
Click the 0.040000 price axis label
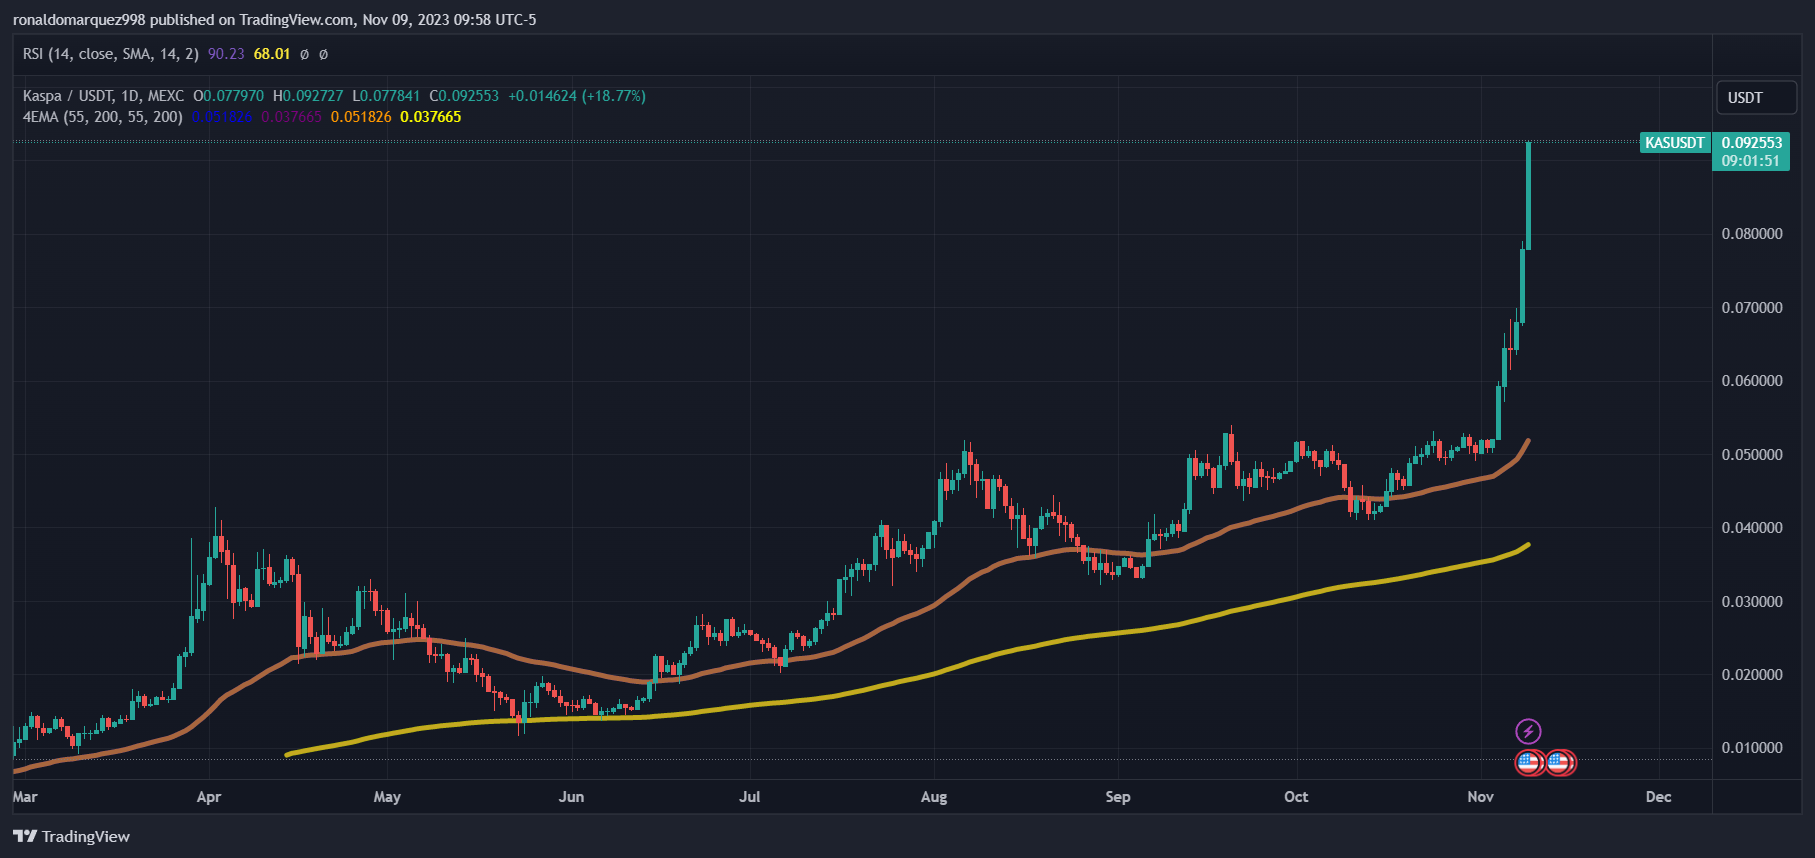1752,528
